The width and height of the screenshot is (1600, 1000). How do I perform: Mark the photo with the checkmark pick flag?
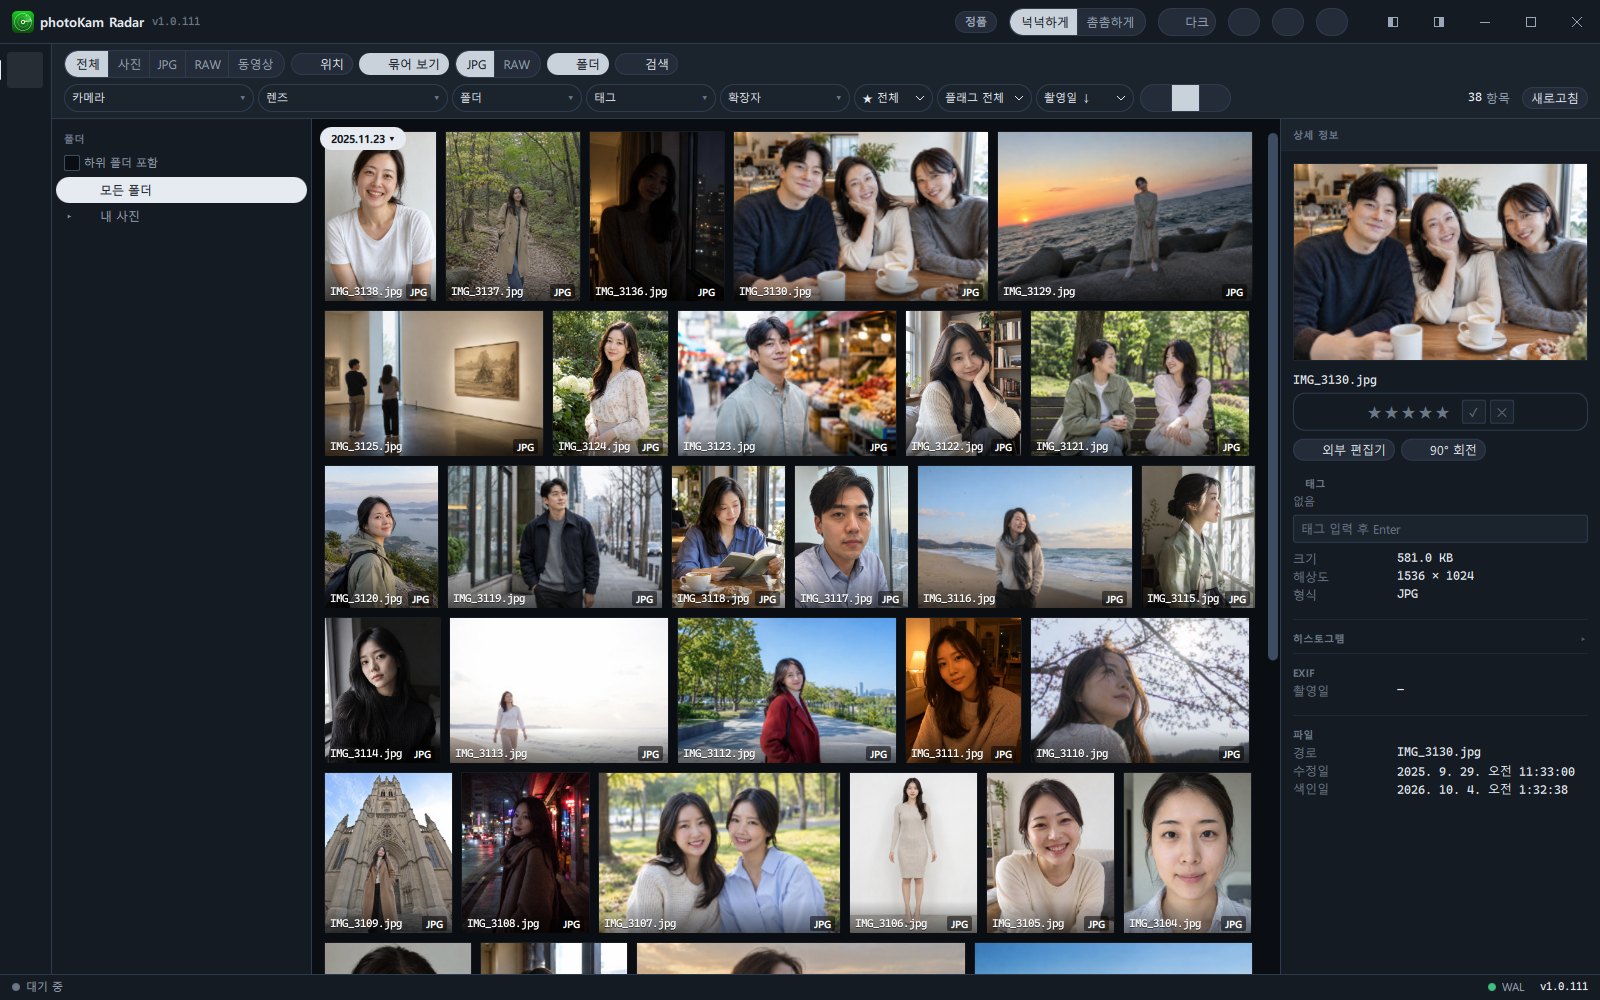[1473, 412]
